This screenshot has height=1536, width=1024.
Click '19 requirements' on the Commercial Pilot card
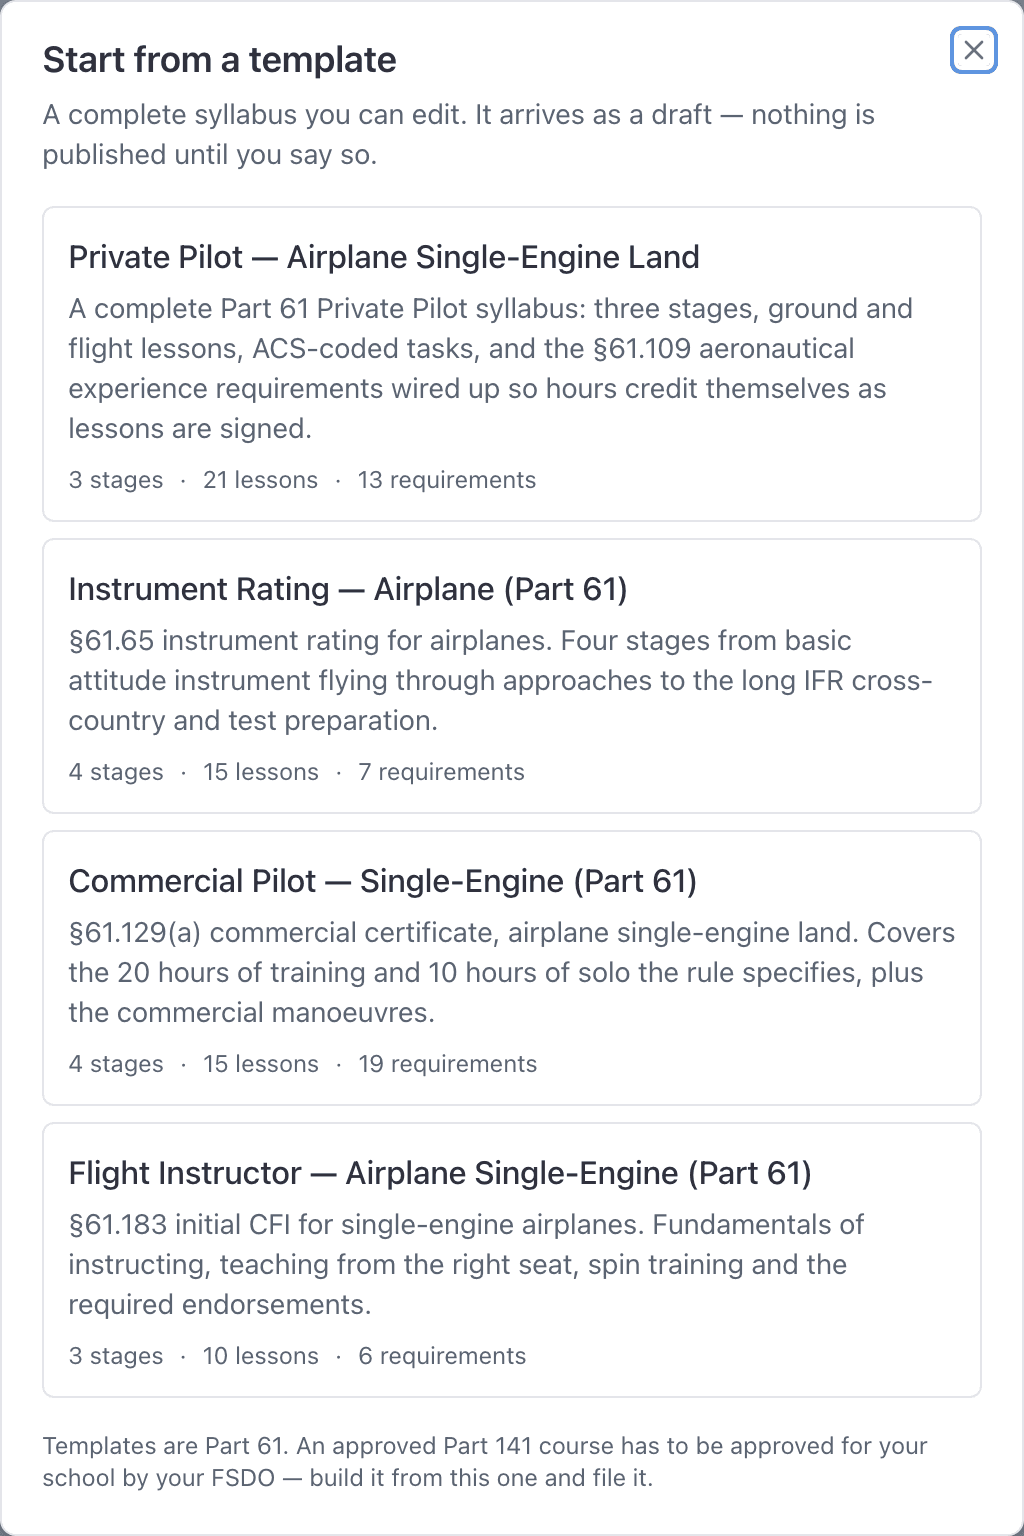tap(447, 1064)
